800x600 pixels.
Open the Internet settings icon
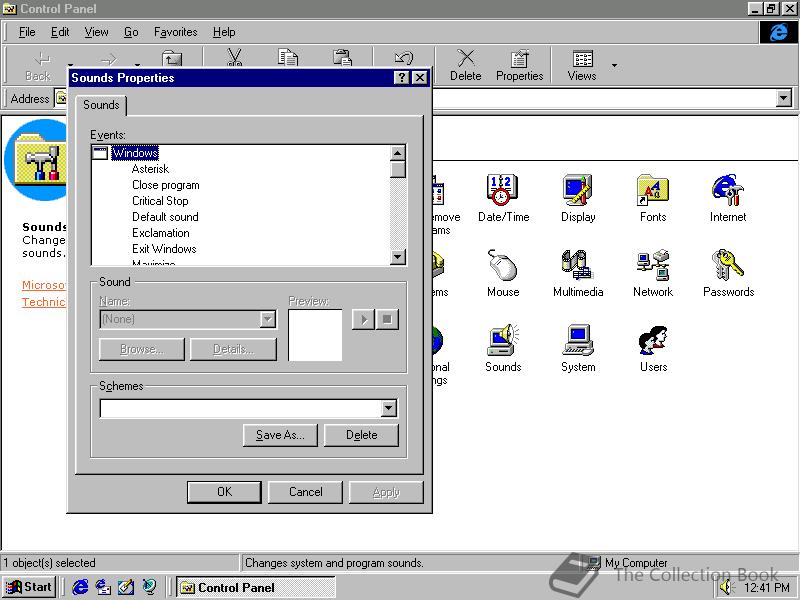tap(728, 197)
